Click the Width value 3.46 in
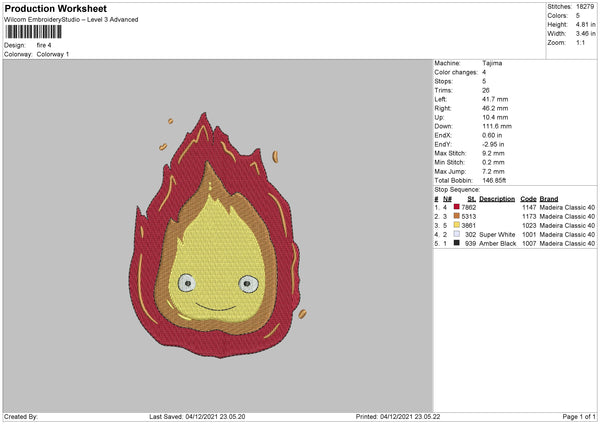Viewport: 600px width, 424px height. pos(585,34)
